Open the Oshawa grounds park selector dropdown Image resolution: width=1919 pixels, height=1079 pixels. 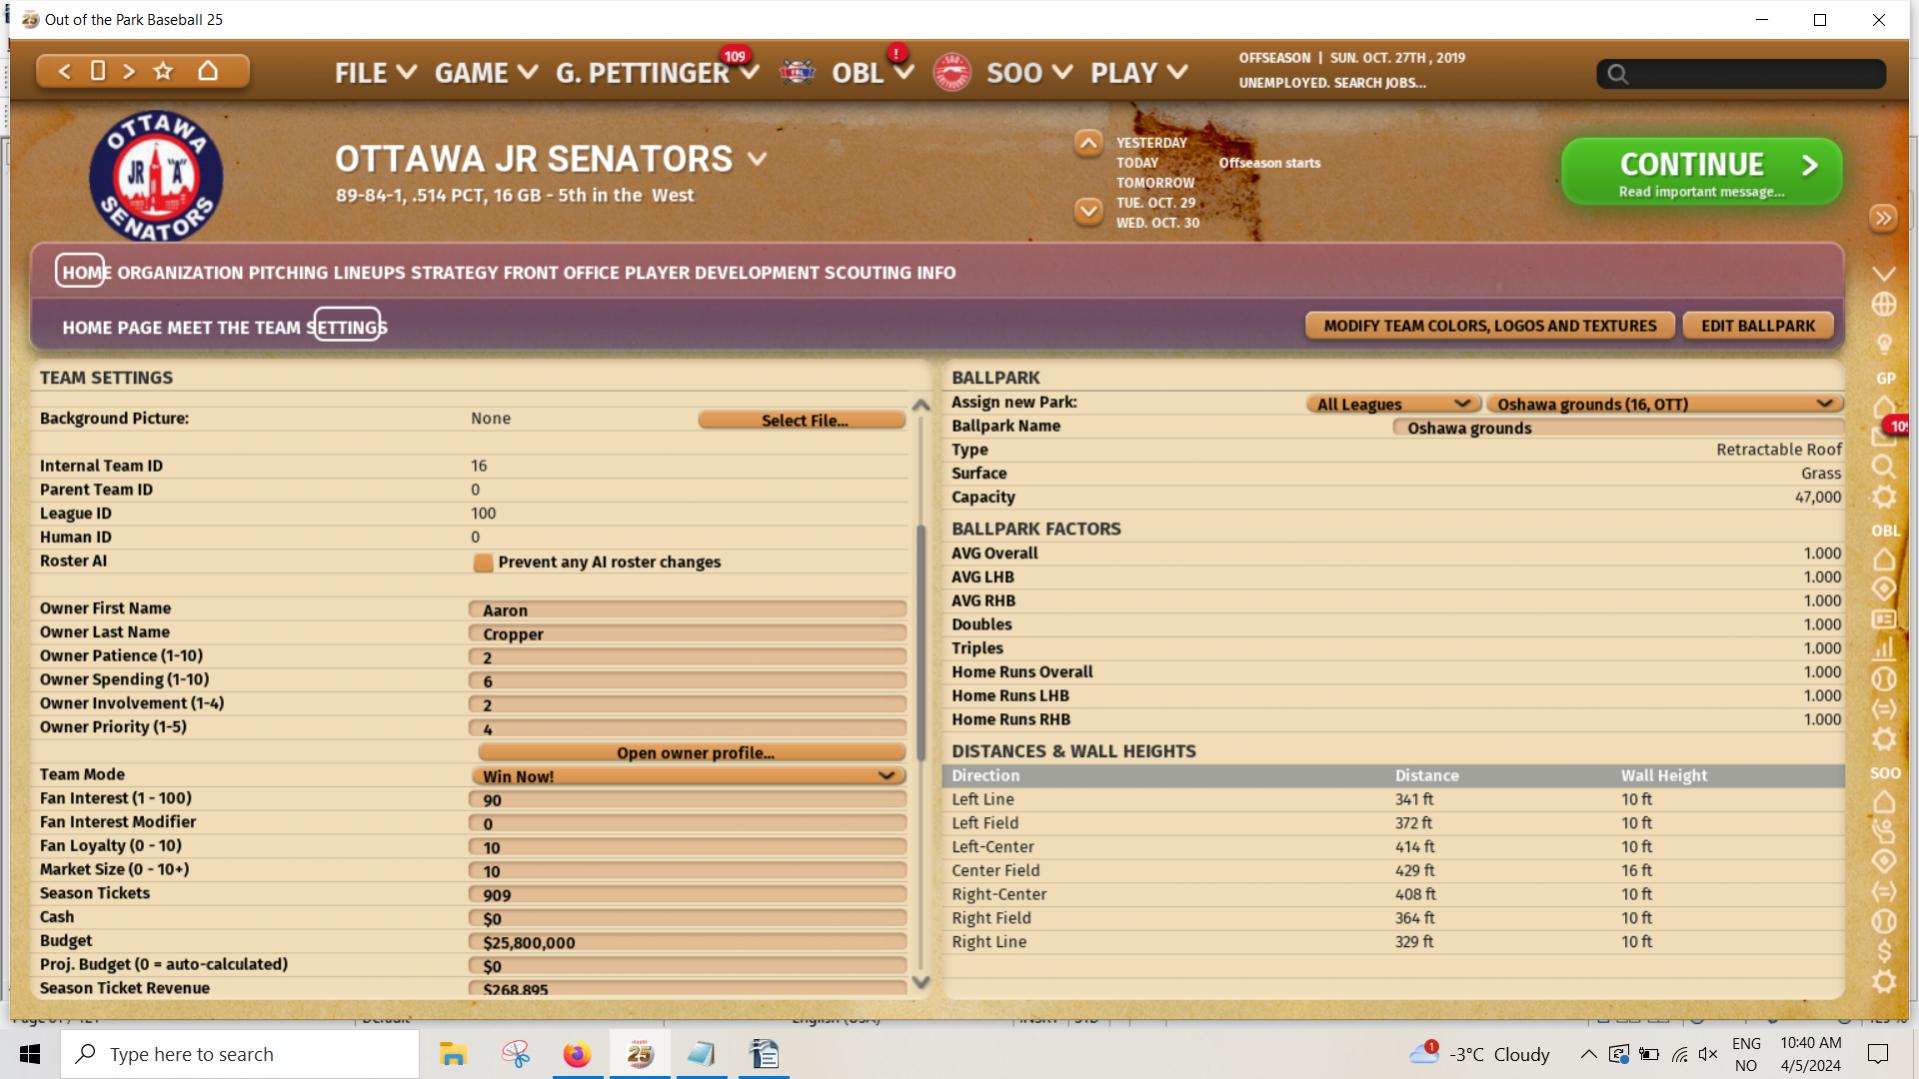(1663, 404)
